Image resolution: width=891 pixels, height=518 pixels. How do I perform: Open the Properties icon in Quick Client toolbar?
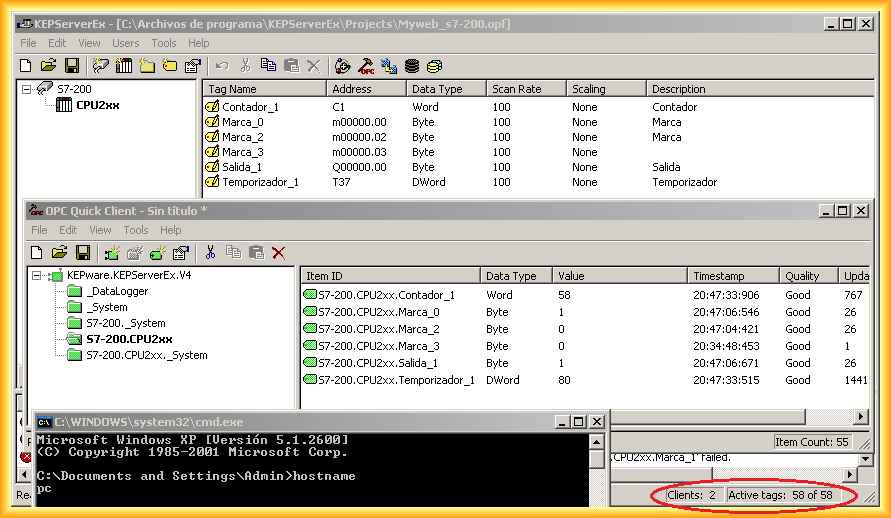pos(180,253)
